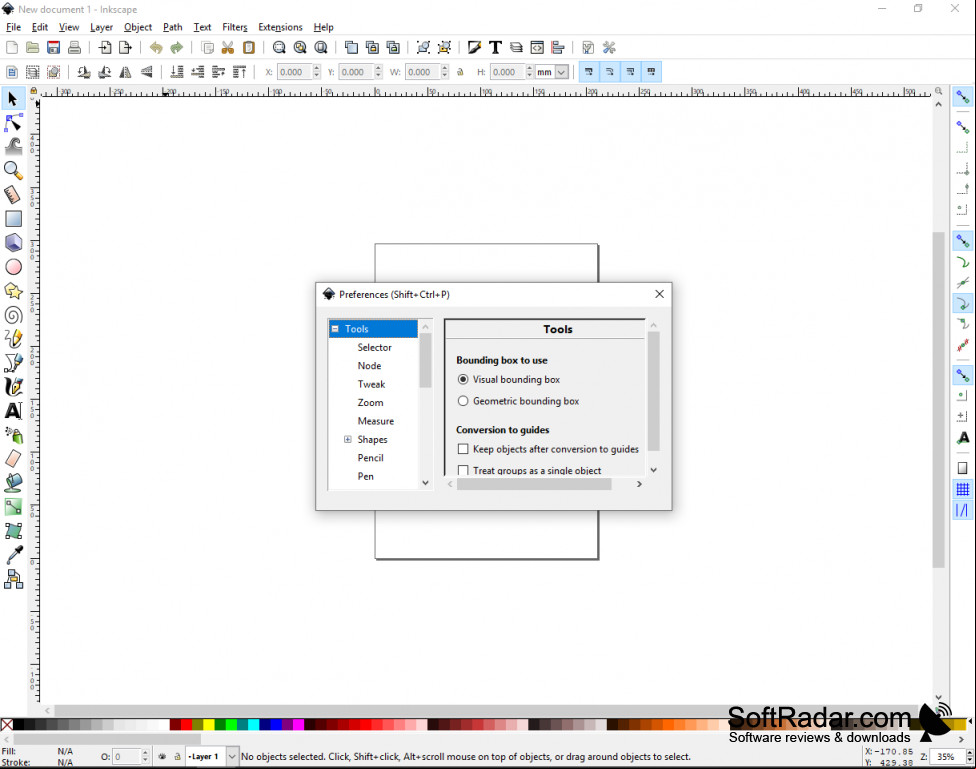The width and height of the screenshot is (976, 769).
Task: Expand the Shapes tree node
Action: pos(348,439)
